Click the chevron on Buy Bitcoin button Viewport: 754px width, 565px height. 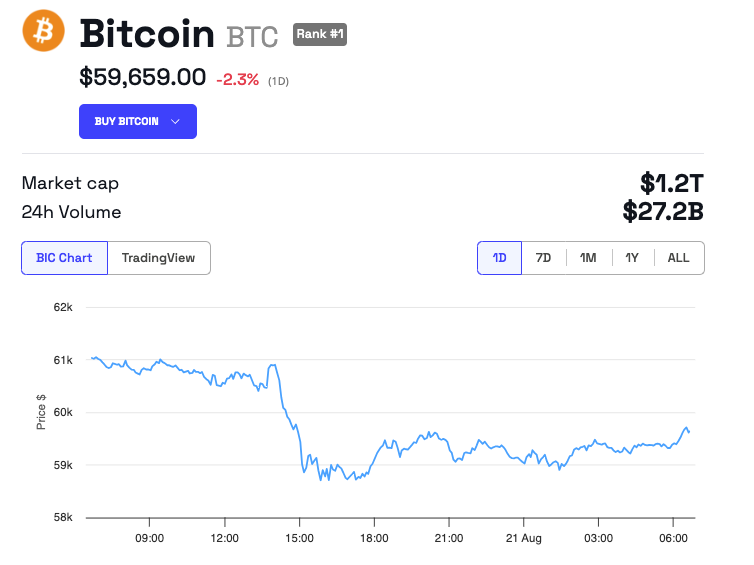176,121
